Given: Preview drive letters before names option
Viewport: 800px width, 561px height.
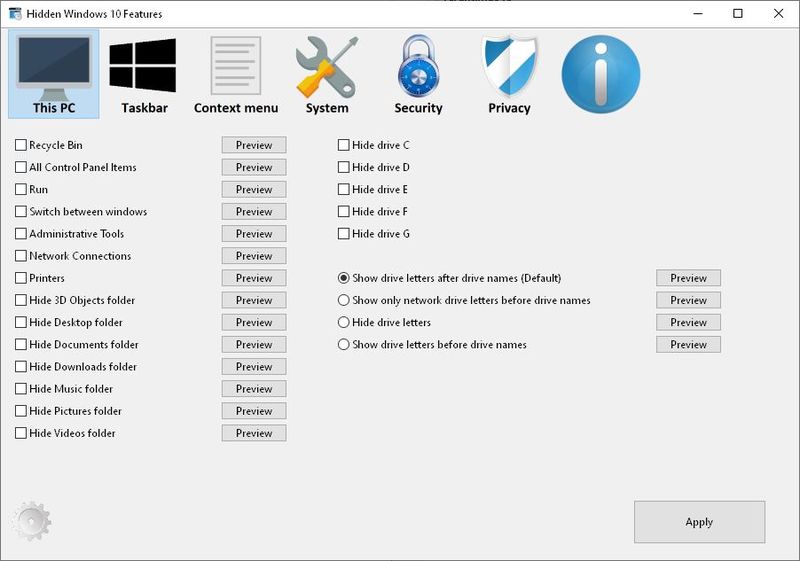Looking at the screenshot, I should [688, 345].
